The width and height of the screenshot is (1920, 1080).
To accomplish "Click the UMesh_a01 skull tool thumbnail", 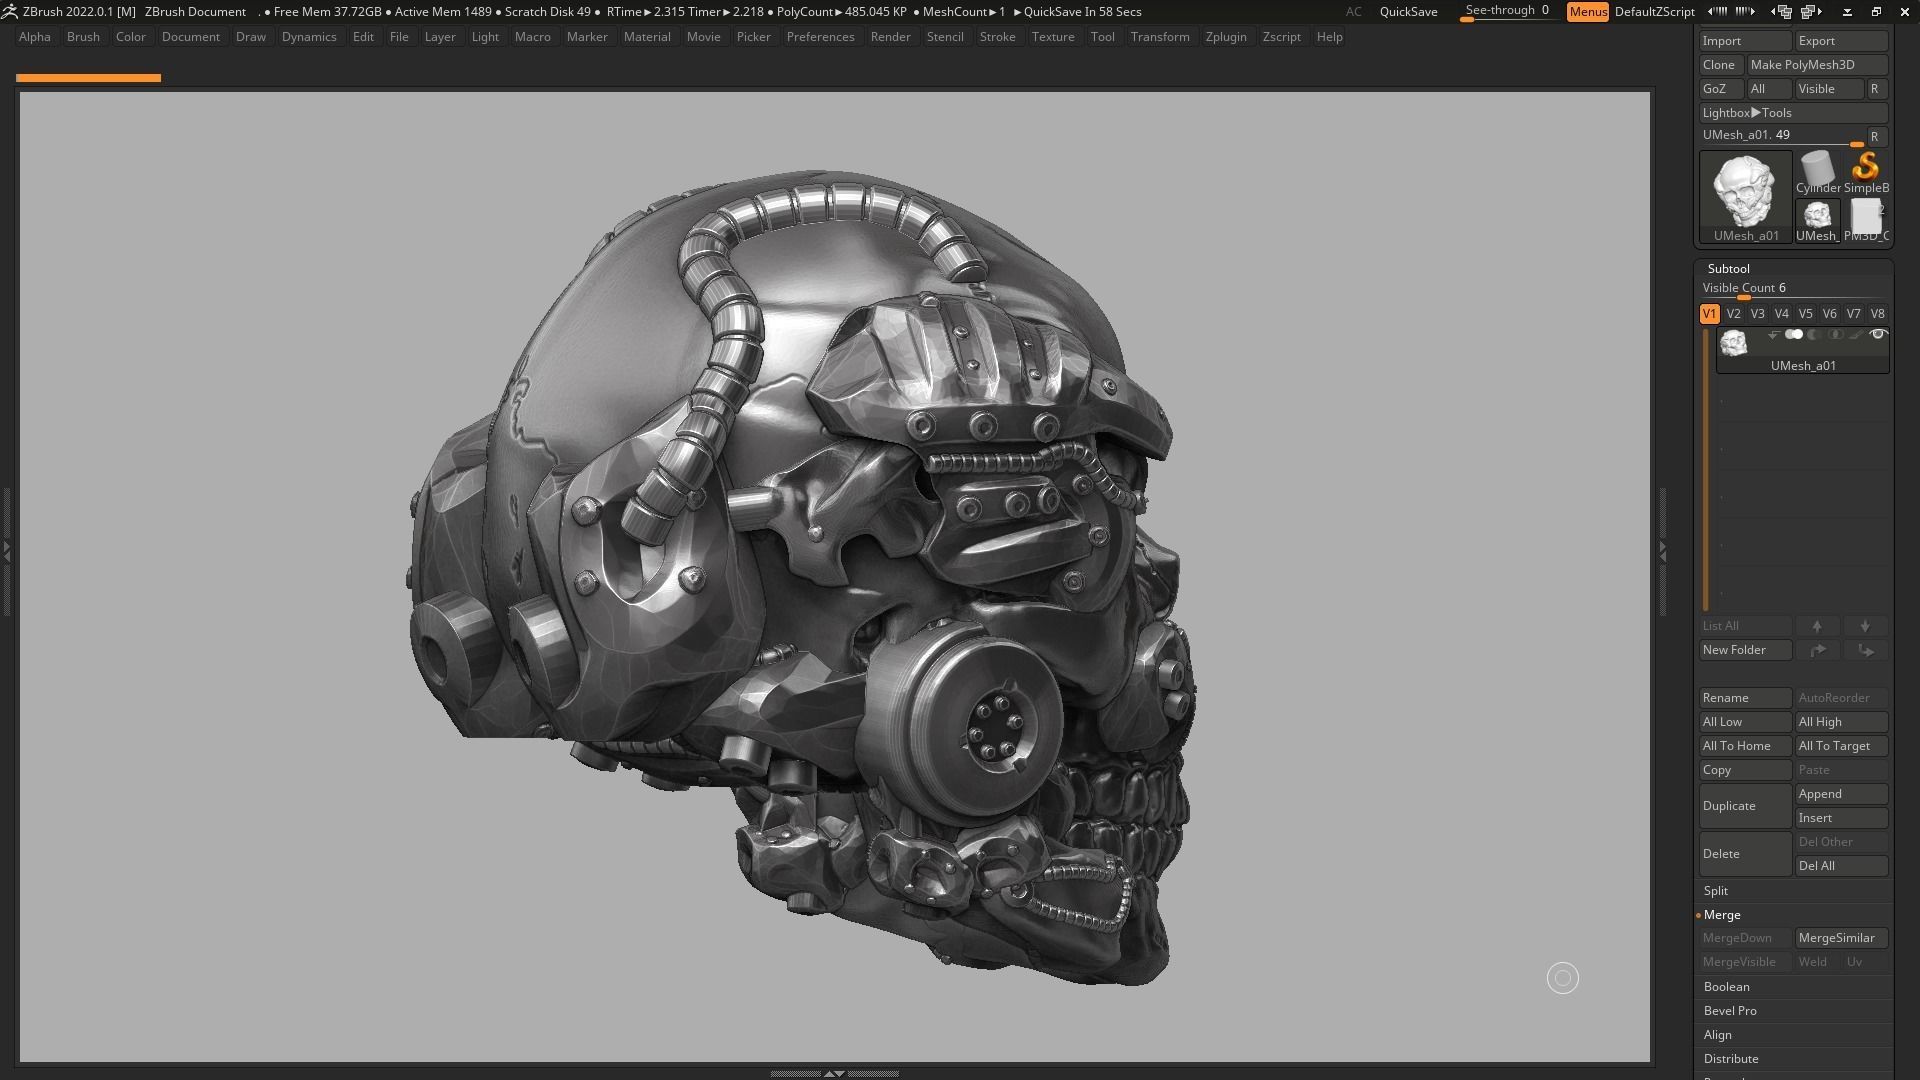I will coord(1745,190).
